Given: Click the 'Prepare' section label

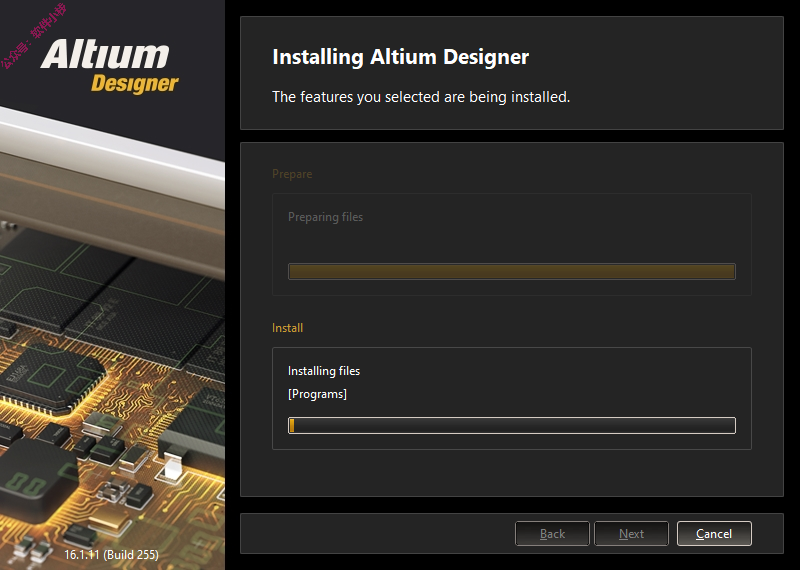Looking at the screenshot, I should (292, 174).
